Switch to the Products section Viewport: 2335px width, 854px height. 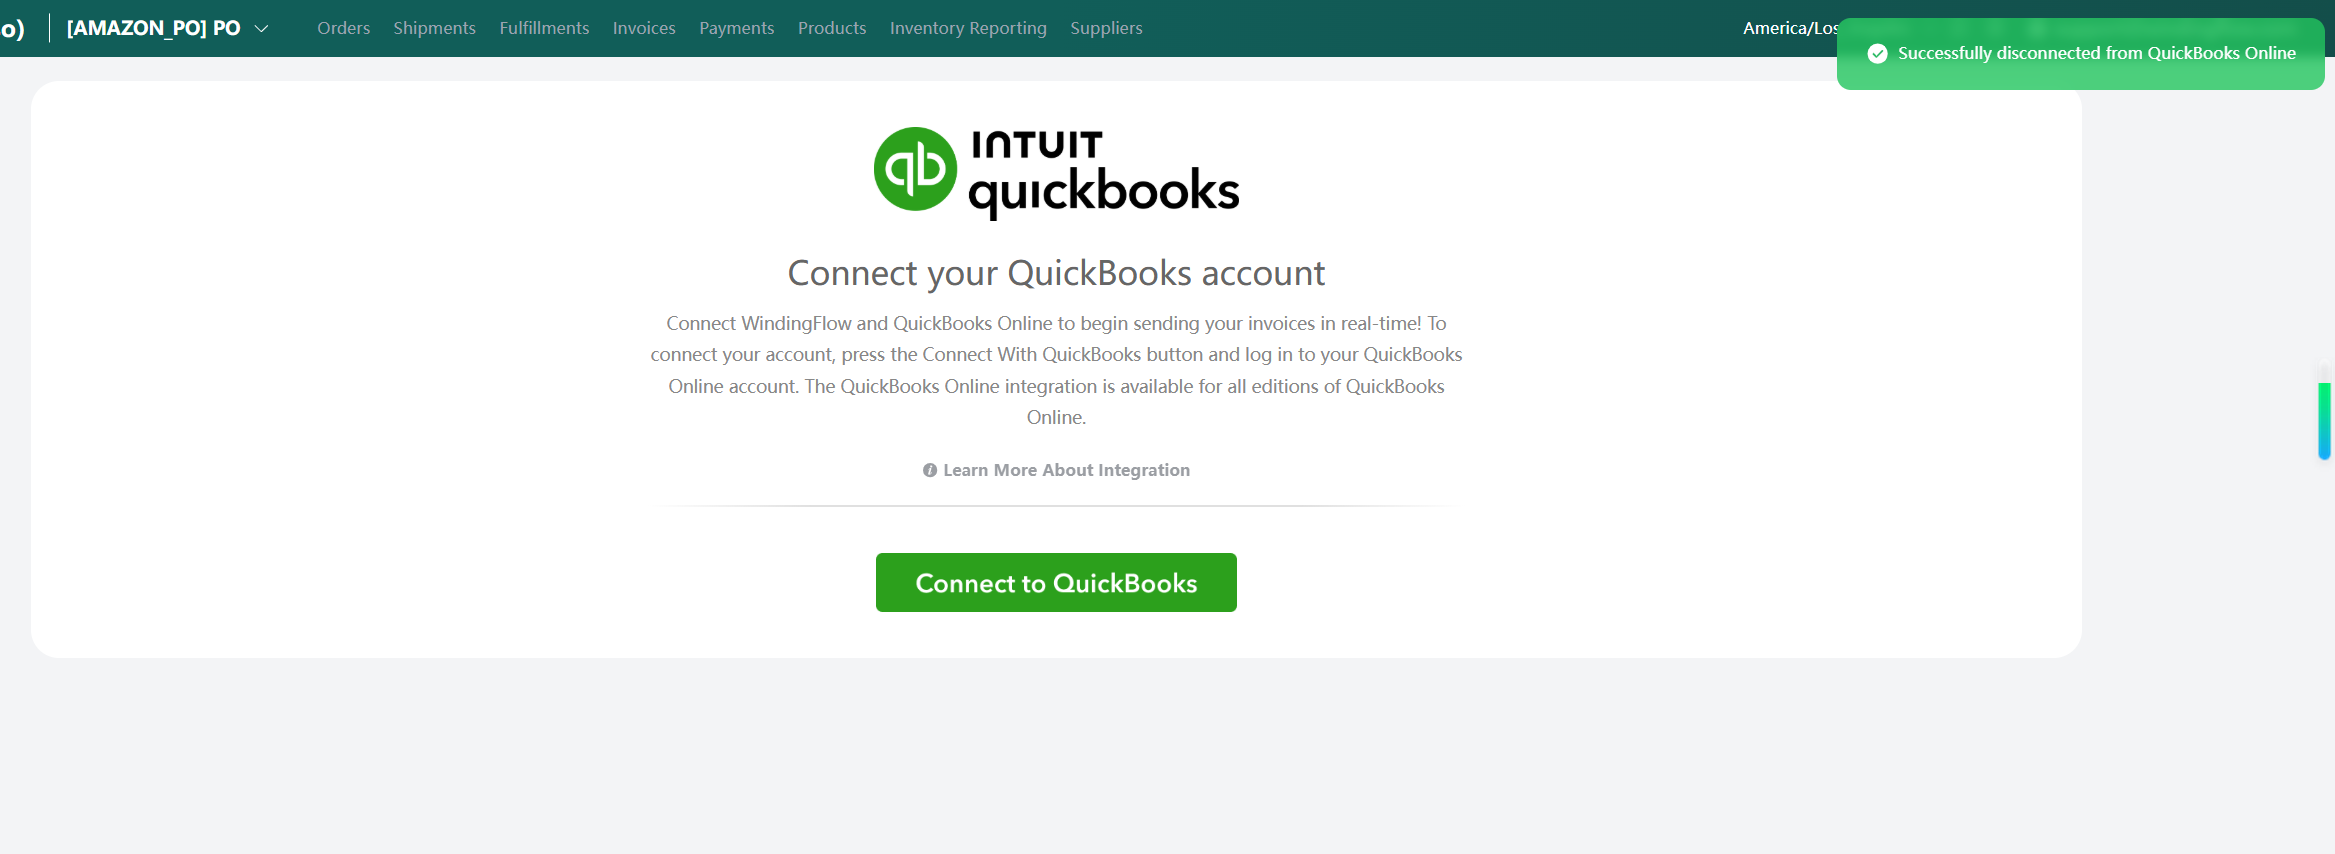(x=832, y=28)
